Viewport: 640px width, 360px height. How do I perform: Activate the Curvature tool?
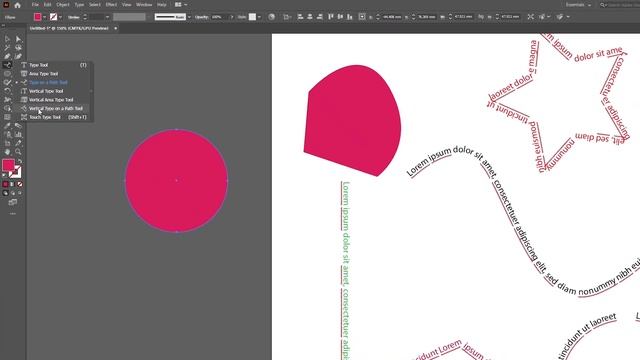[18, 56]
